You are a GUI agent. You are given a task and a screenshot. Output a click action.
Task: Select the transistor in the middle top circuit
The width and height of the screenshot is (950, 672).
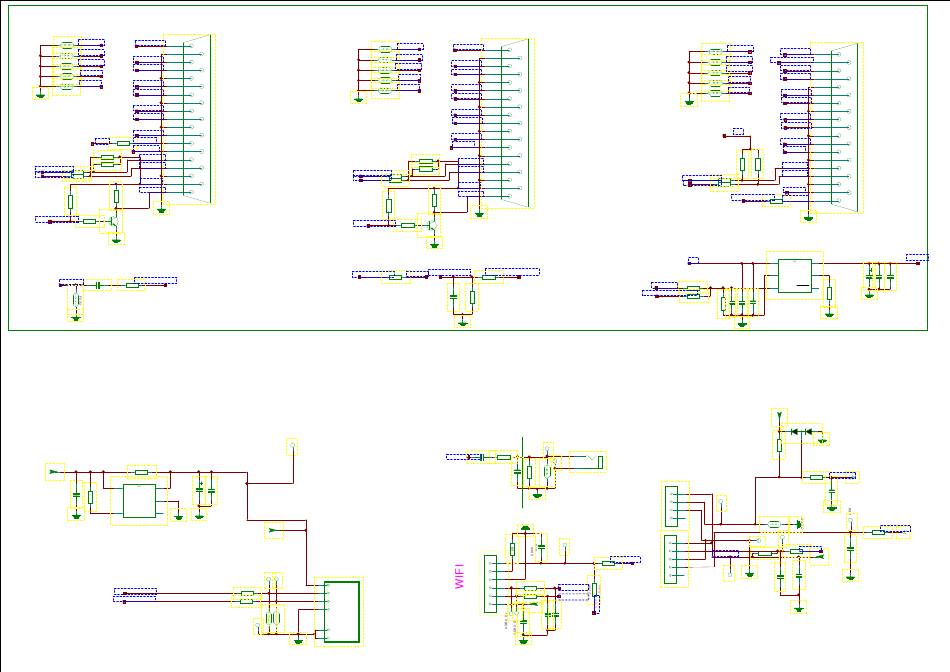point(432,225)
